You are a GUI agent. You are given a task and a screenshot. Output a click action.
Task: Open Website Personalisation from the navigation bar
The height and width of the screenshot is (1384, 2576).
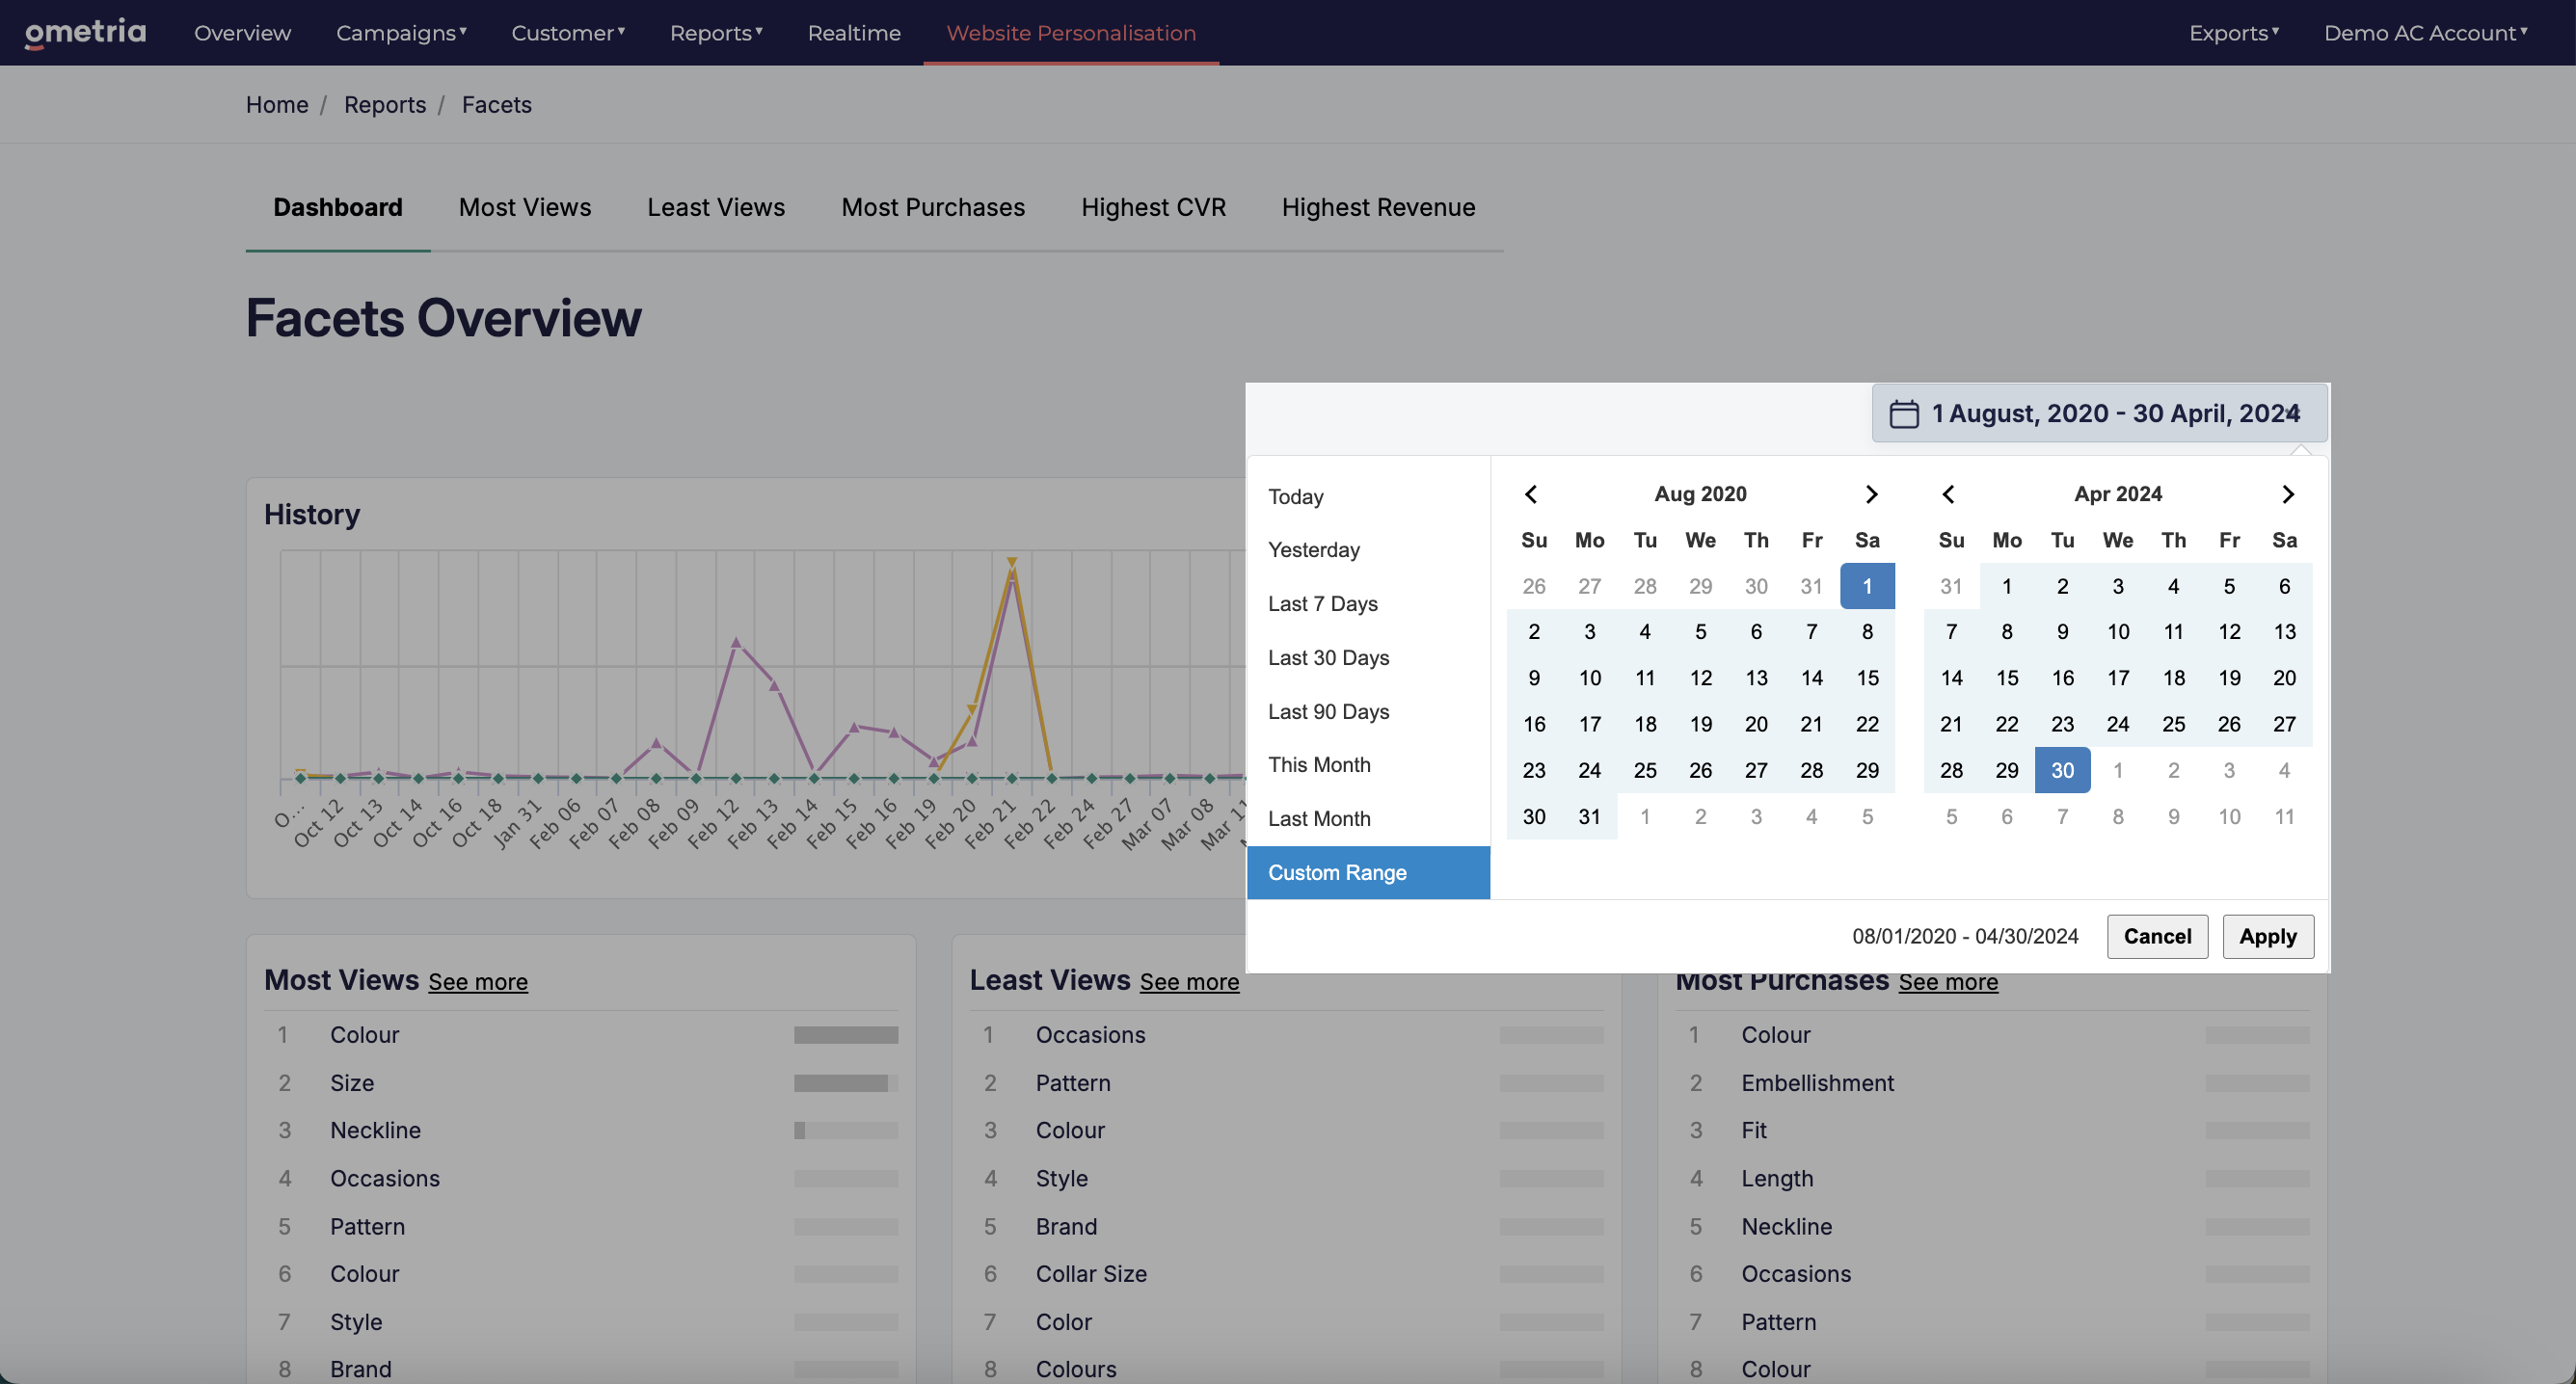pos(1071,32)
